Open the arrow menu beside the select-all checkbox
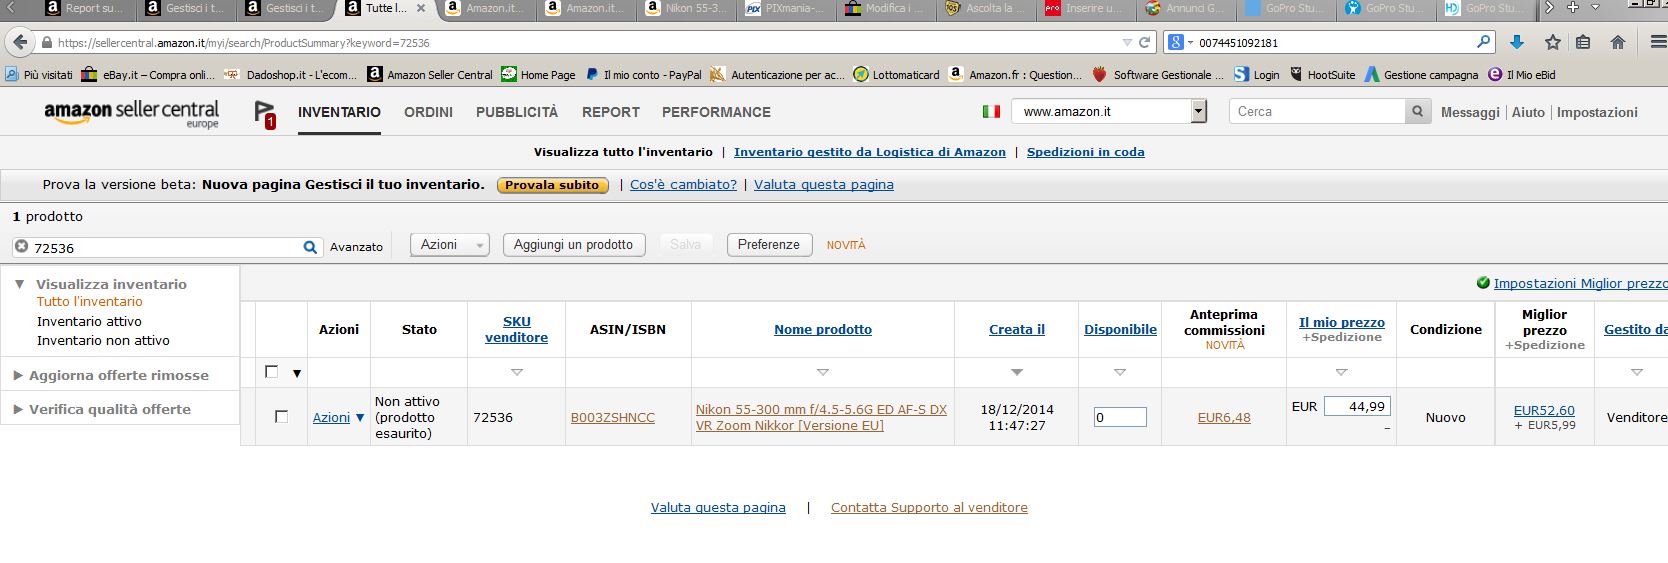The image size is (1668, 563). click(297, 374)
